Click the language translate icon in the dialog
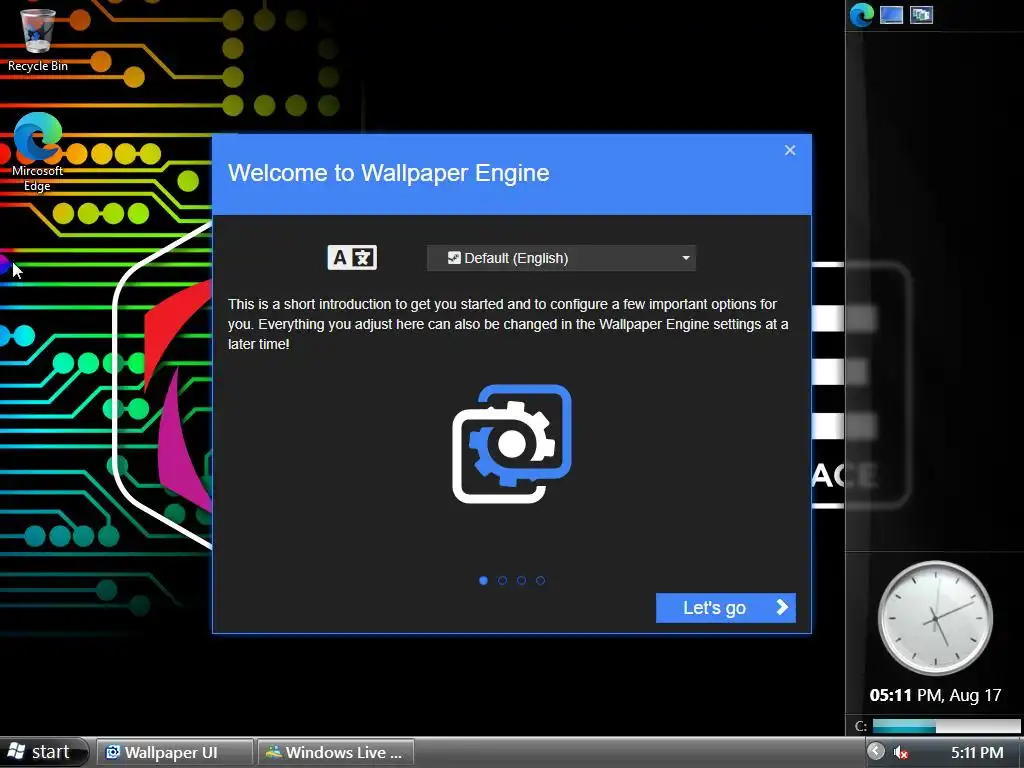The width and height of the screenshot is (1024, 768). (352, 257)
